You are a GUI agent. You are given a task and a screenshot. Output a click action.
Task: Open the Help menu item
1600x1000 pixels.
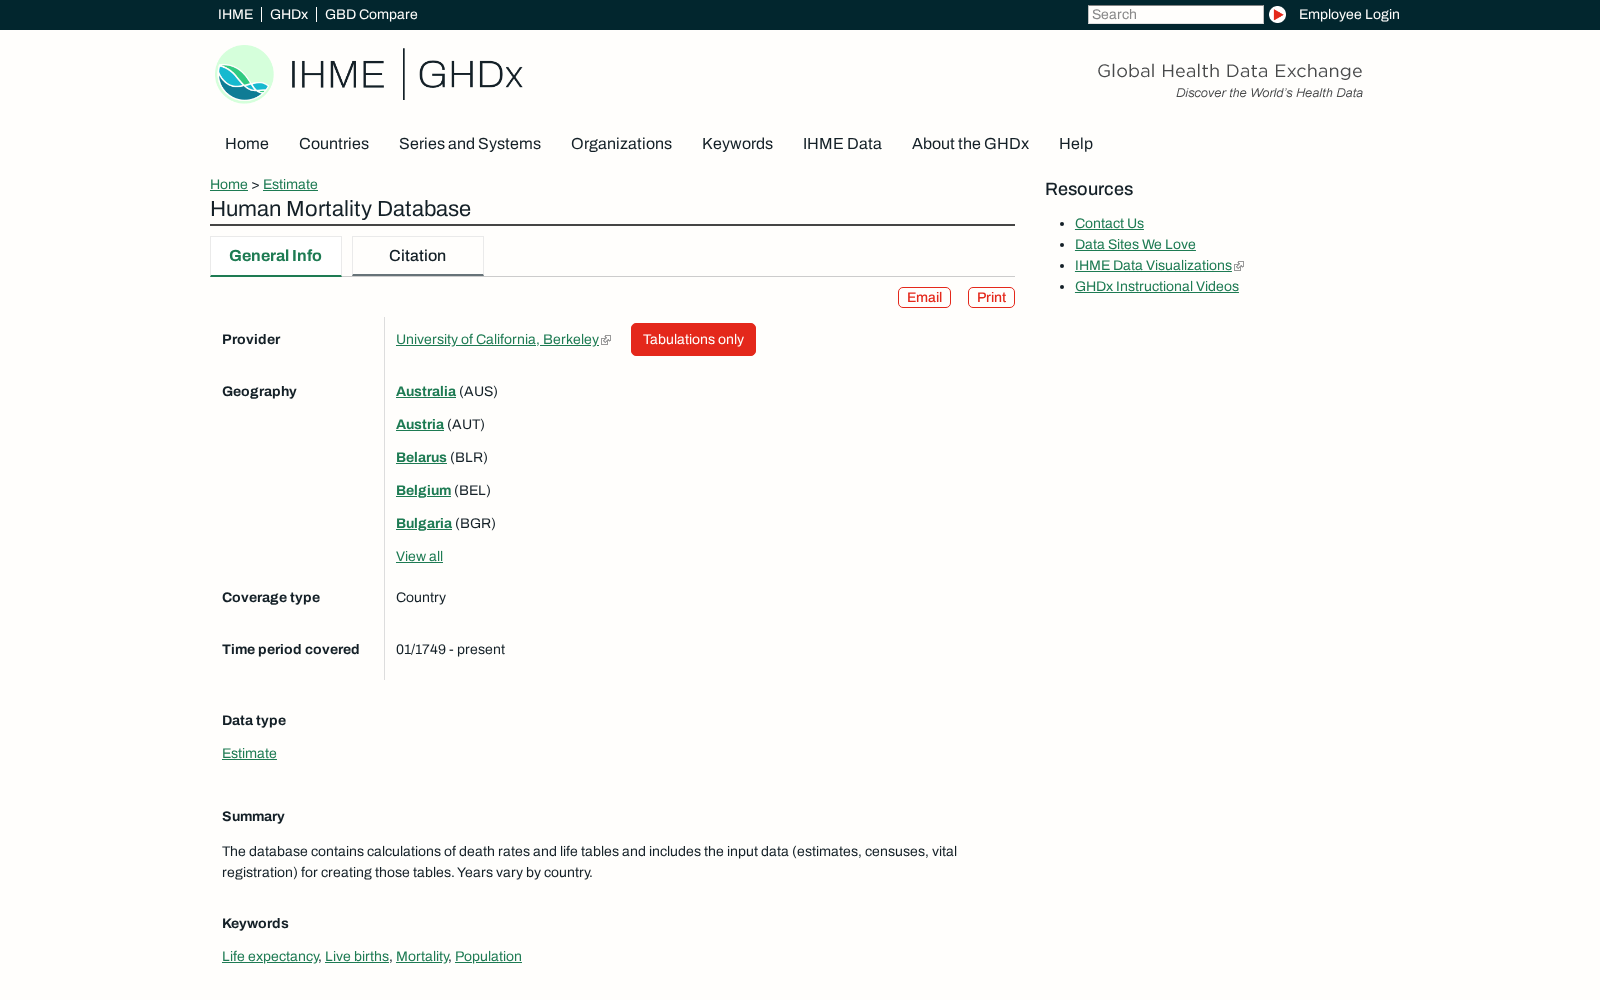coord(1076,144)
